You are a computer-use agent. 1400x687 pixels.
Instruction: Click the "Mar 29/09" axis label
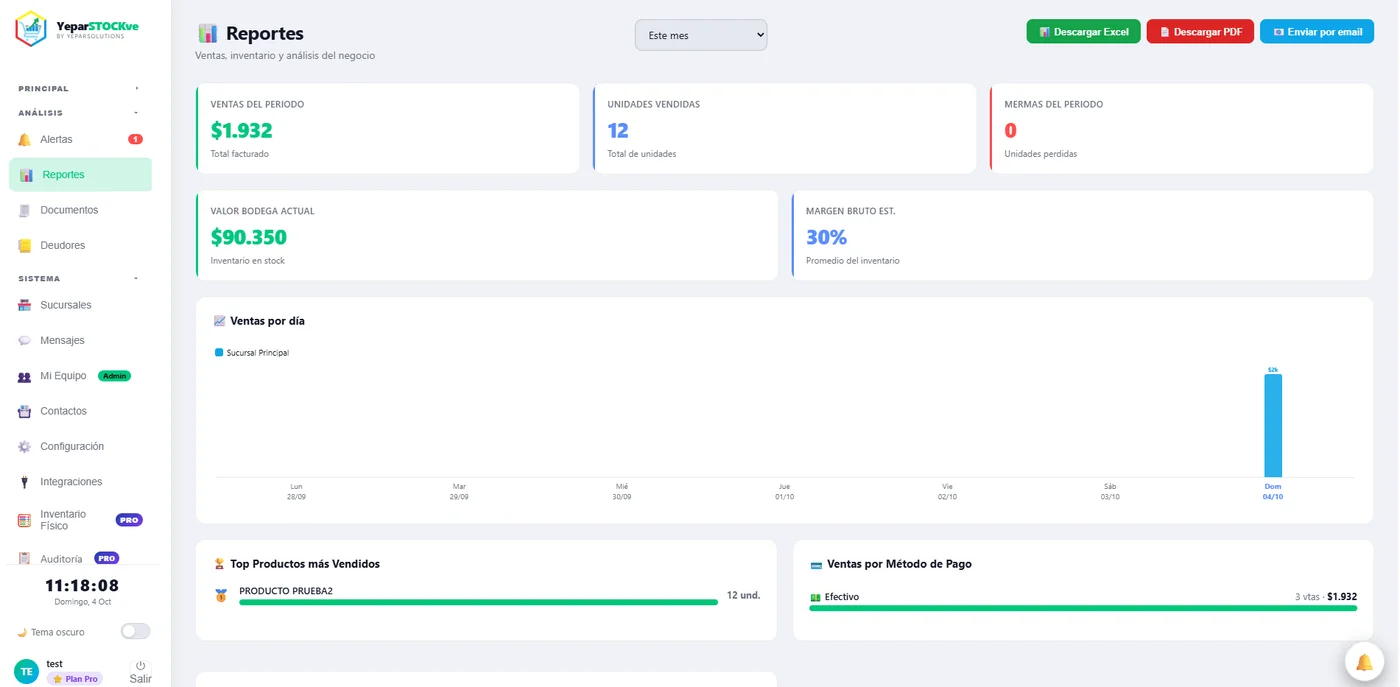pyautogui.click(x=459, y=491)
